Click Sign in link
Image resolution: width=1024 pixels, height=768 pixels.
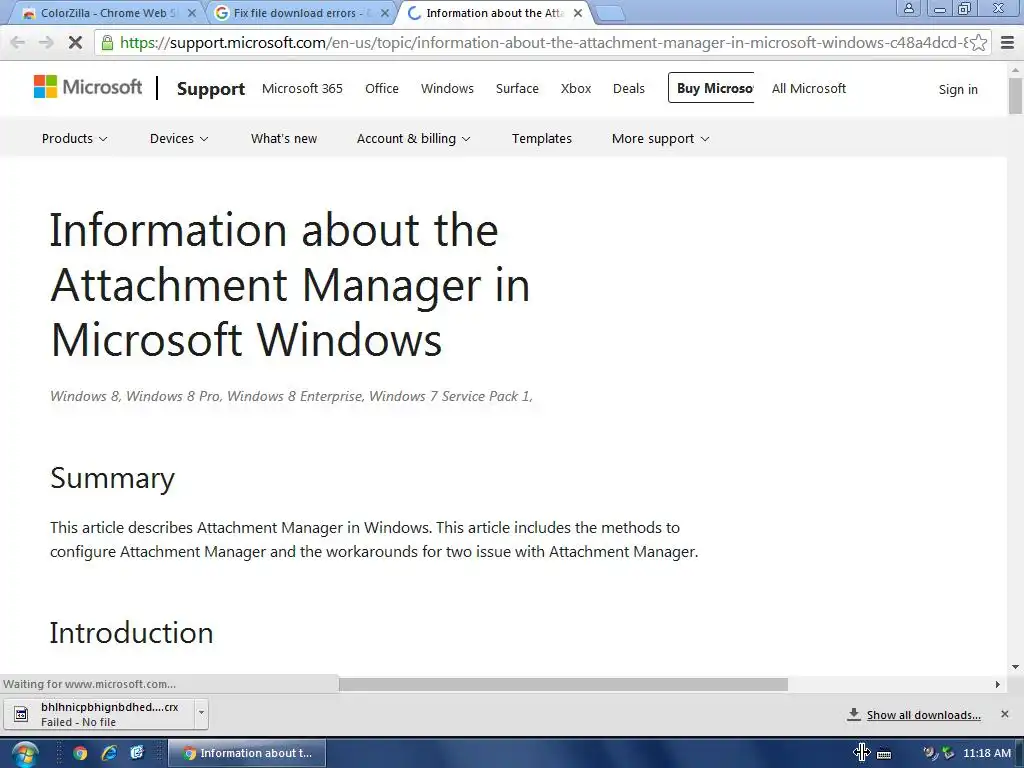point(958,89)
